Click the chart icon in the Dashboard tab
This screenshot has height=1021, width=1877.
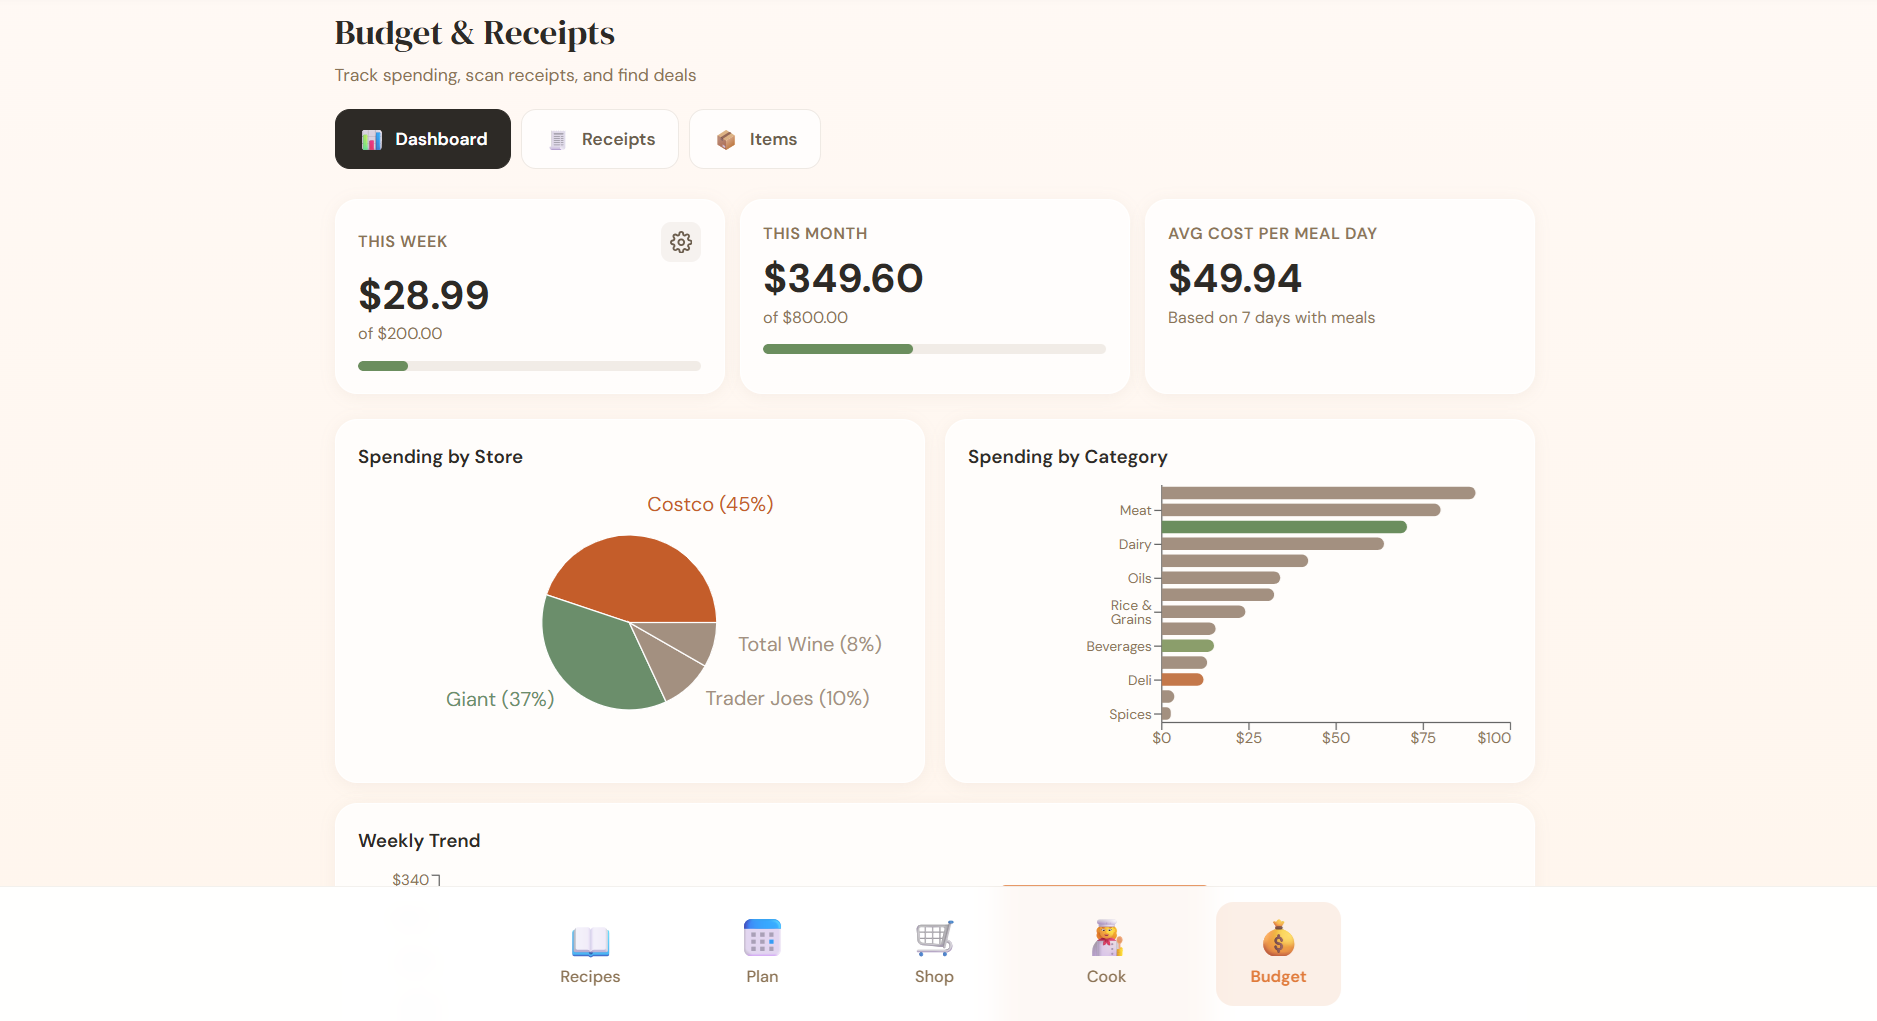(373, 139)
